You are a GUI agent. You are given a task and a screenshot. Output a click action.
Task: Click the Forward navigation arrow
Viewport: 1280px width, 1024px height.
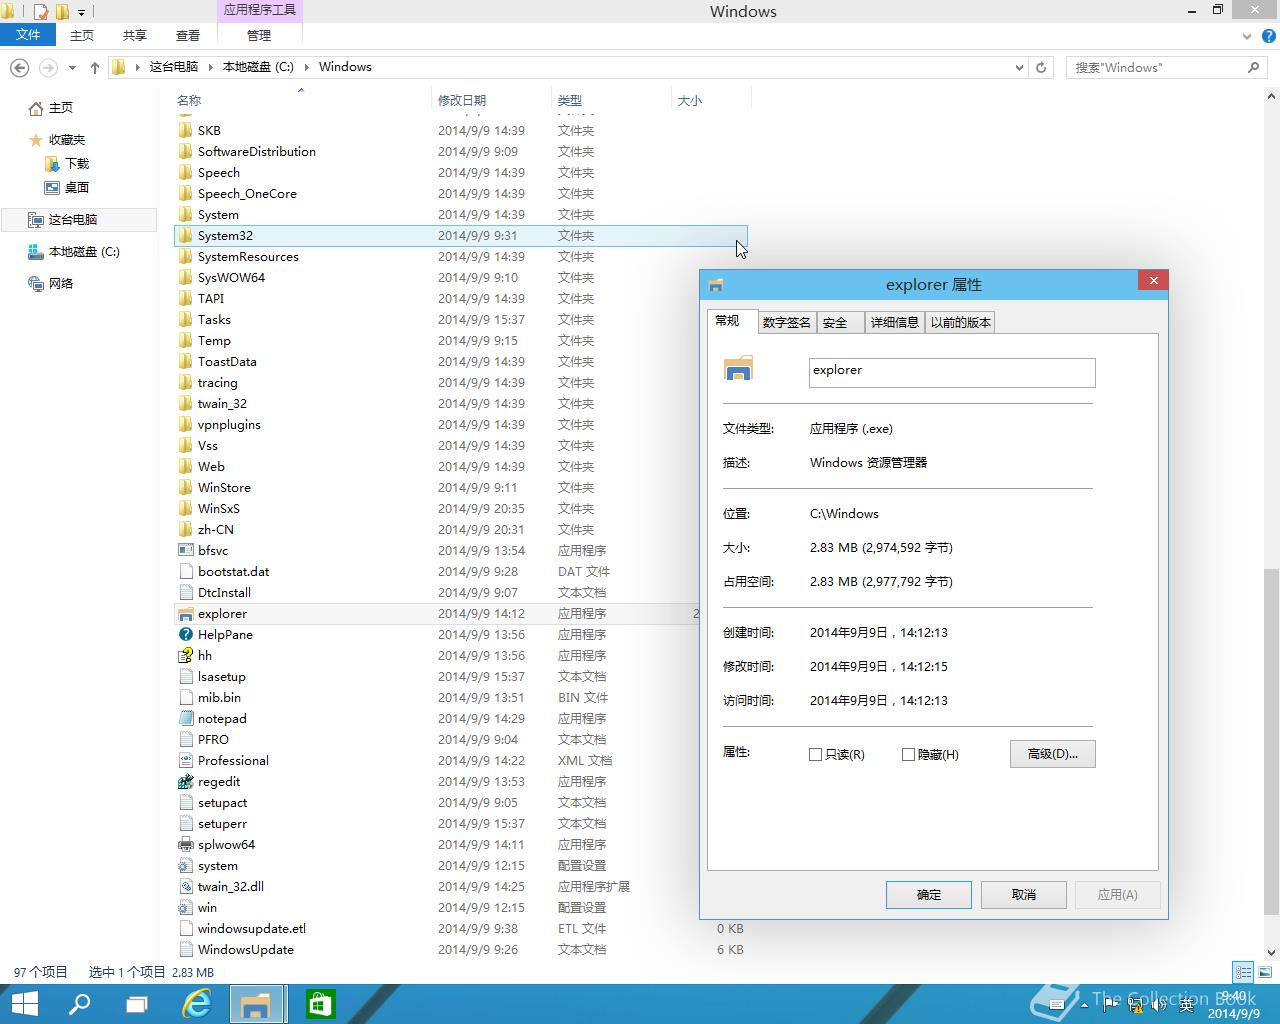coord(47,67)
